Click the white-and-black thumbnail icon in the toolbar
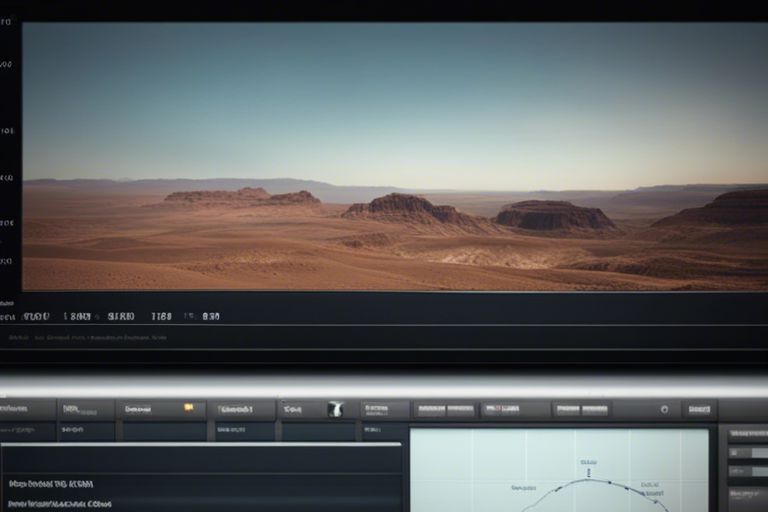Viewport: 768px width, 512px height. tap(336, 409)
